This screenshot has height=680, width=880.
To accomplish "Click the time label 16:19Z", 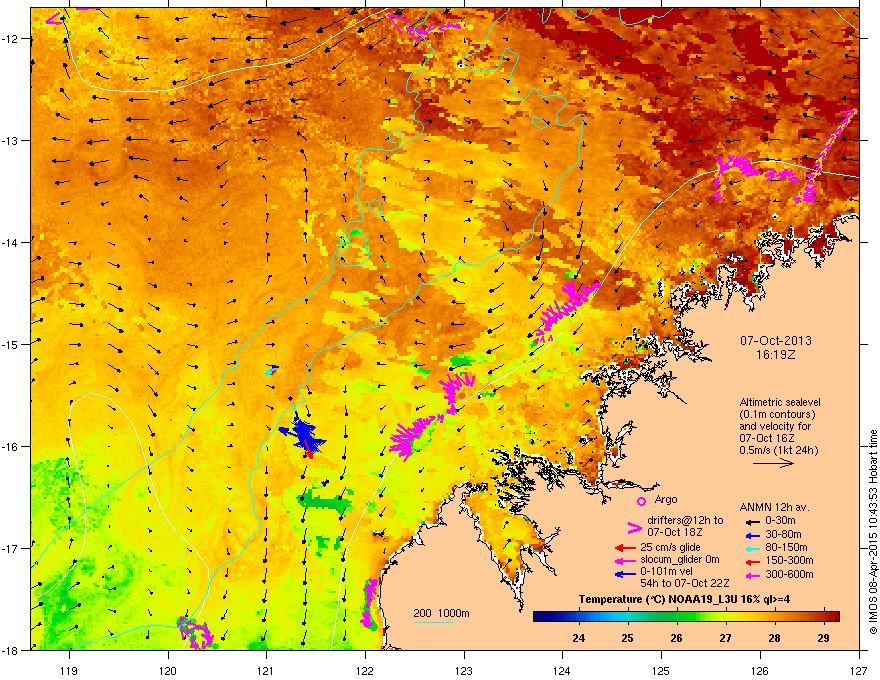I will click(776, 355).
